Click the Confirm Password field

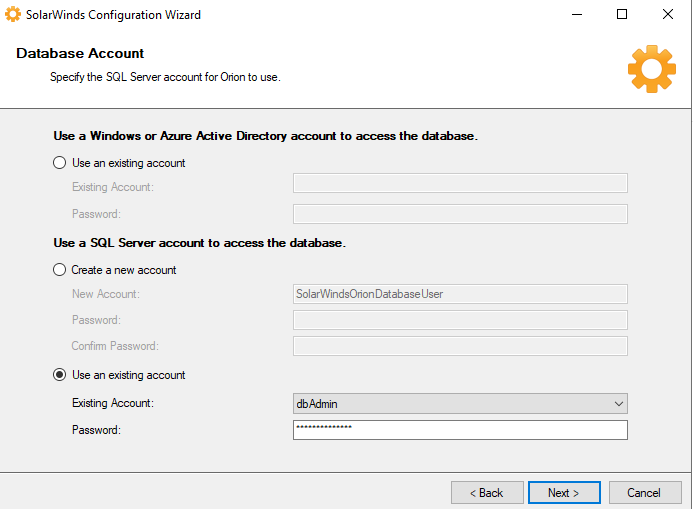pos(460,346)
